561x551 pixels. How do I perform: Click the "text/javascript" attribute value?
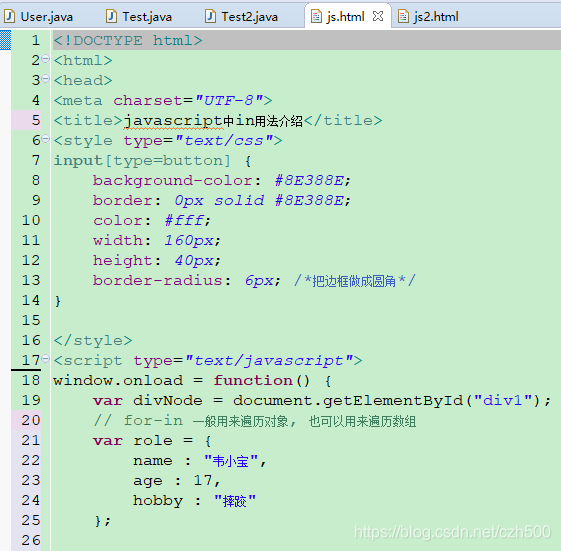(x=269, y=361)
